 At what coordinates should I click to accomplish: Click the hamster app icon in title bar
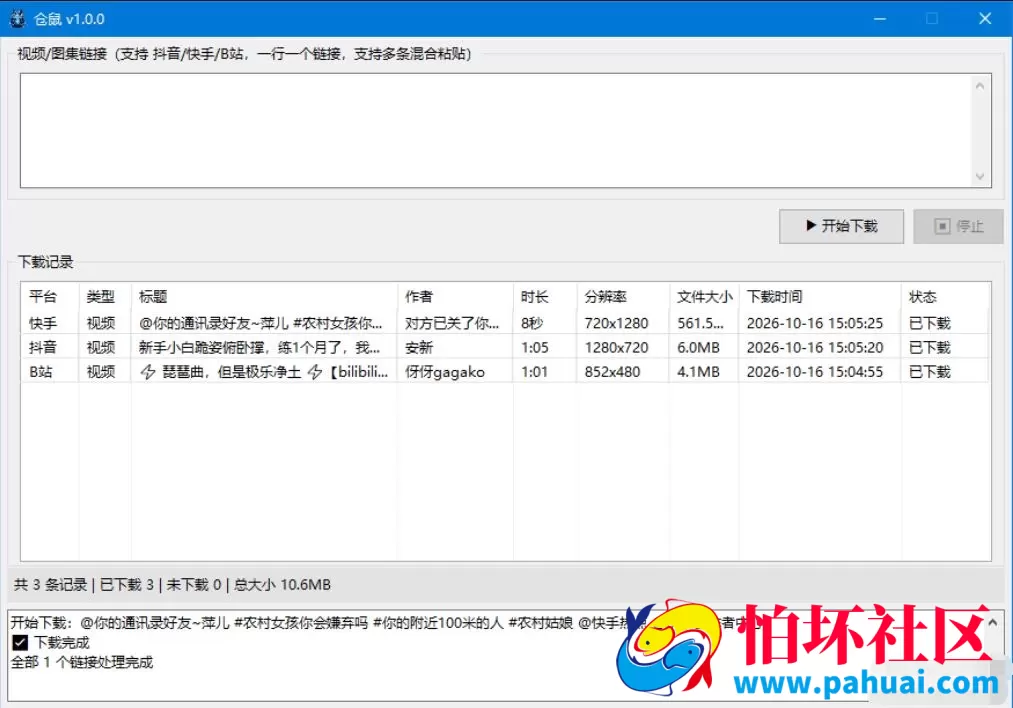pos(17,19)
